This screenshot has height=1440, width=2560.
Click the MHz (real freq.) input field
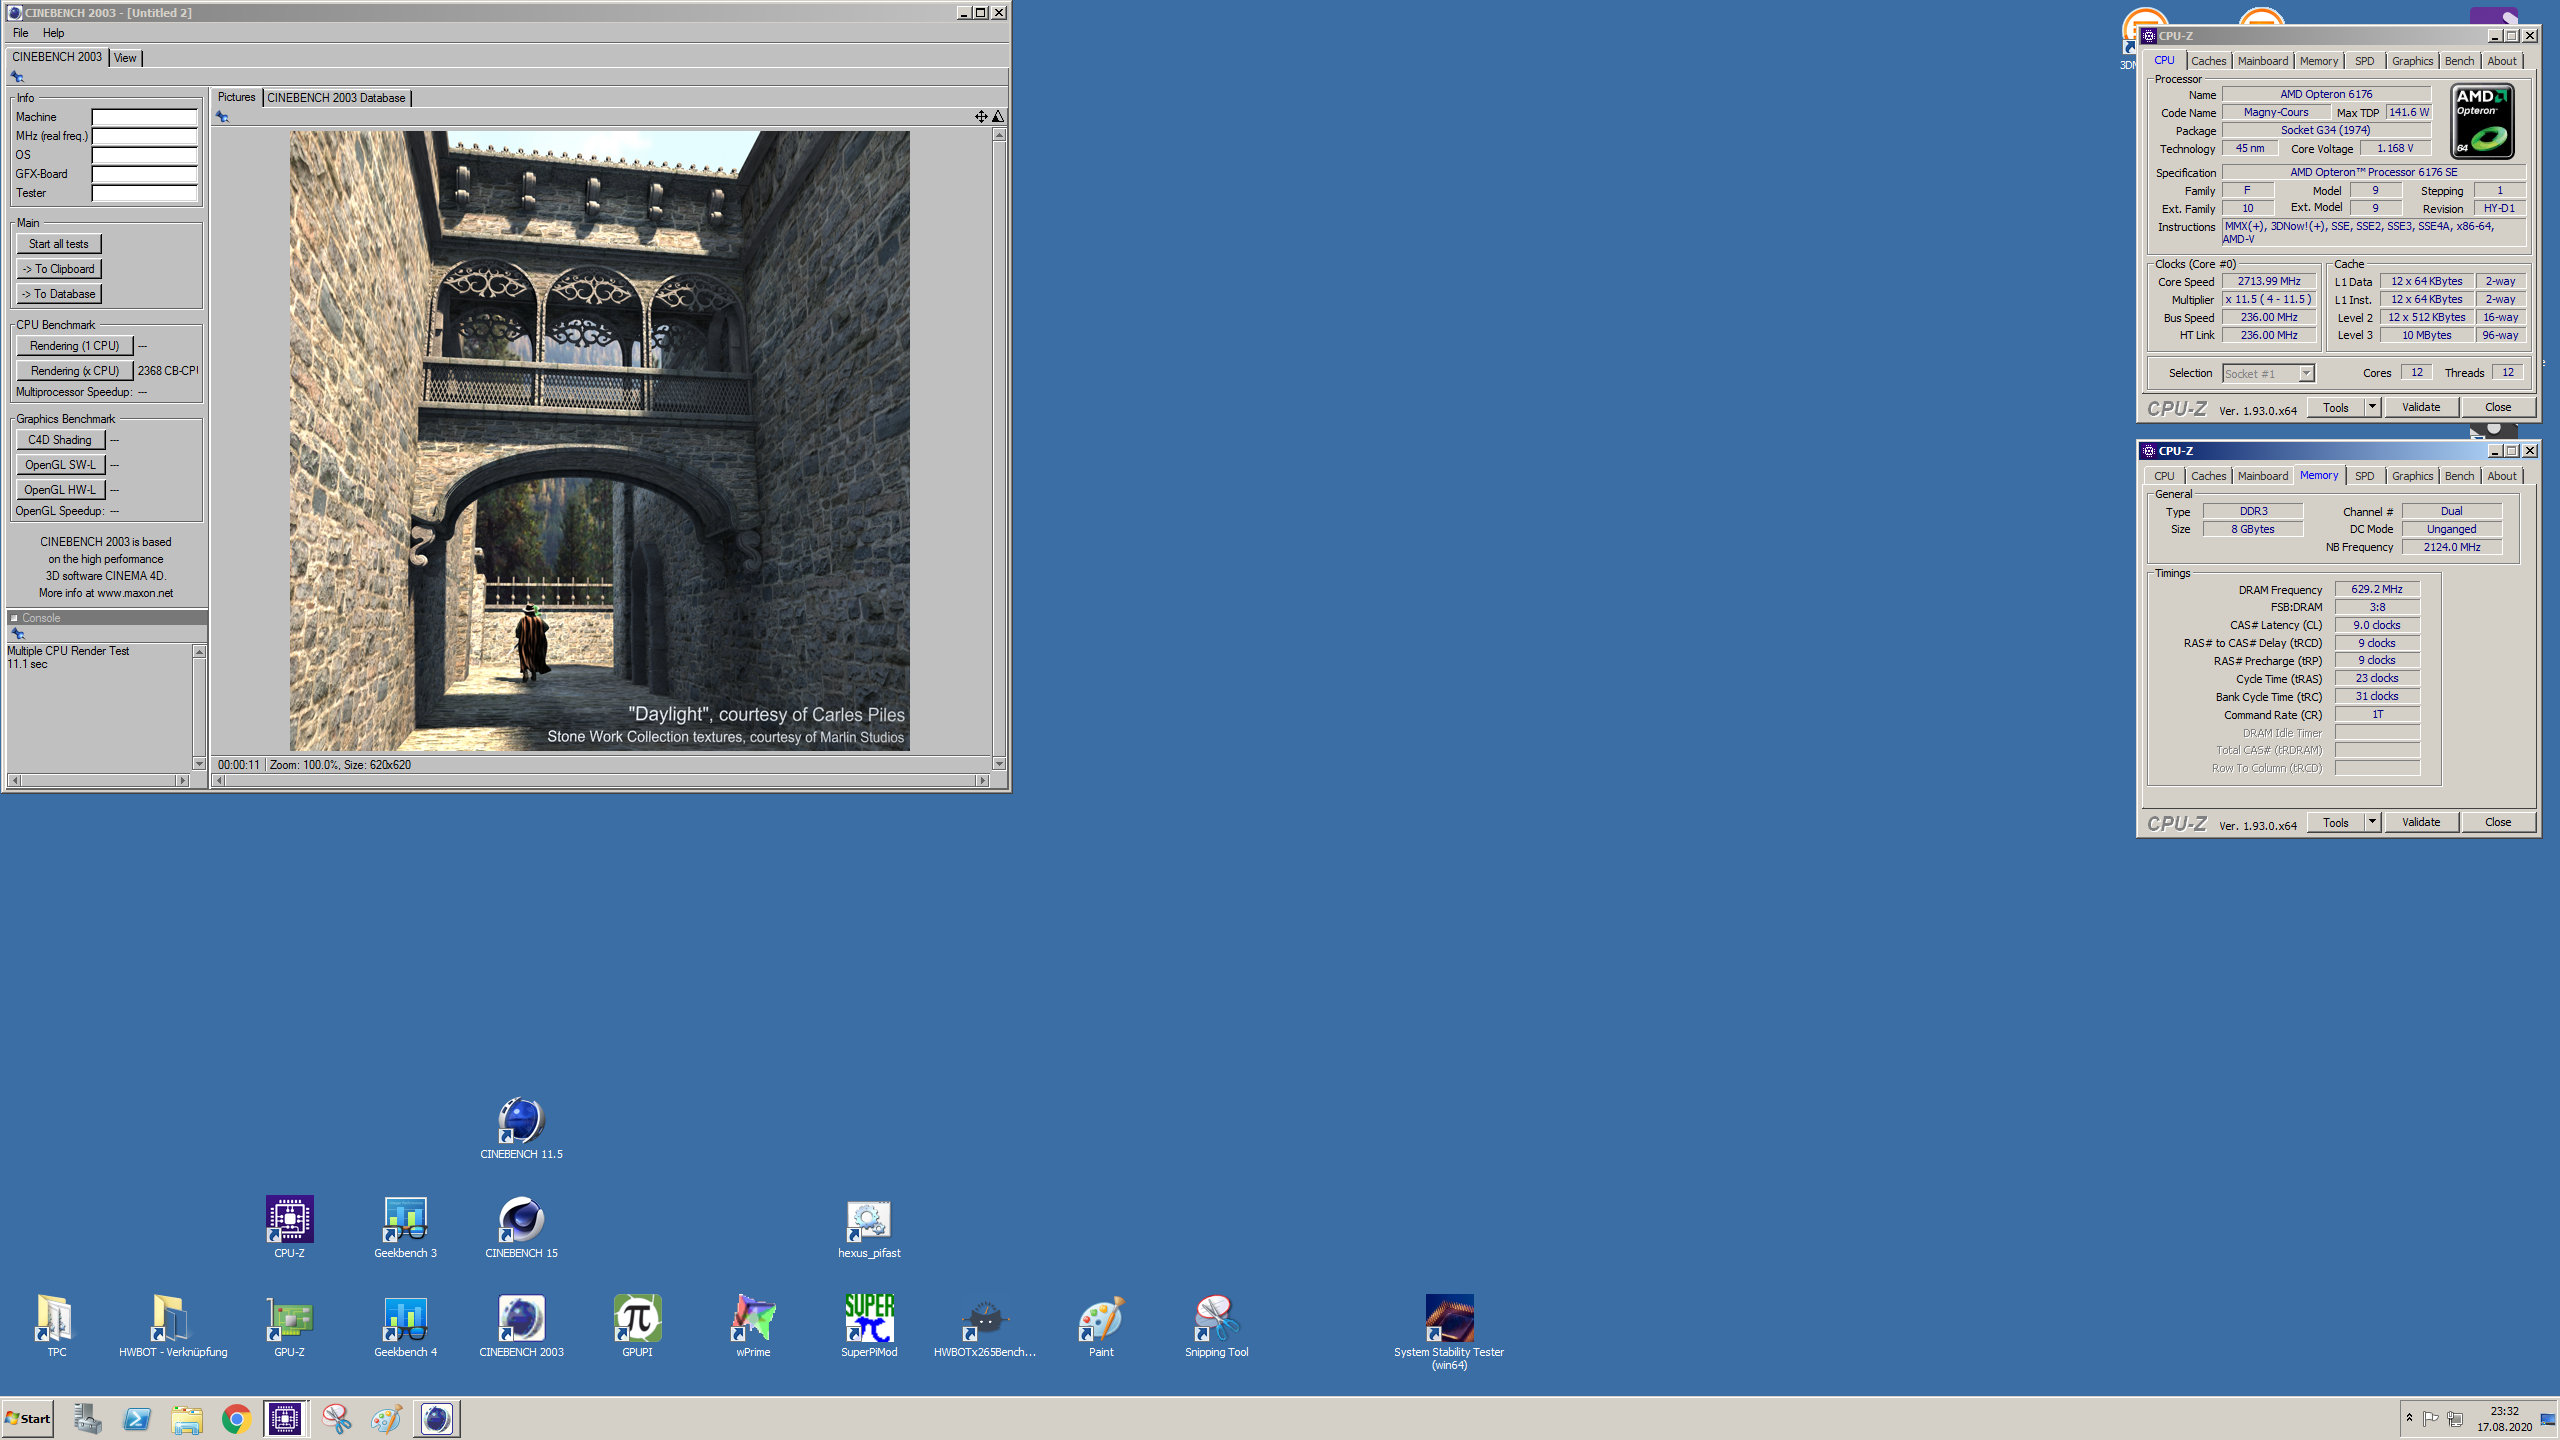click(x=144, y=136)
